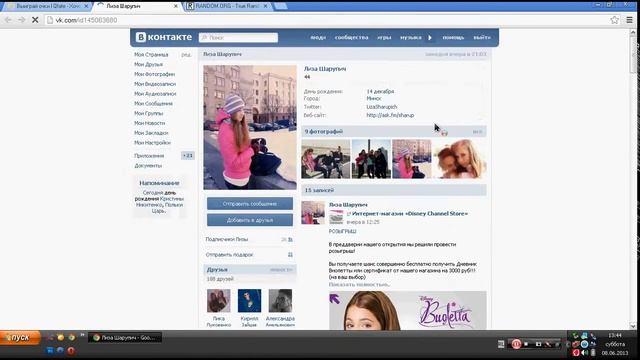Open the Chrome menu (three lines icon)
The width and height of the screenshot is (640, 360).
pos(629,20)
